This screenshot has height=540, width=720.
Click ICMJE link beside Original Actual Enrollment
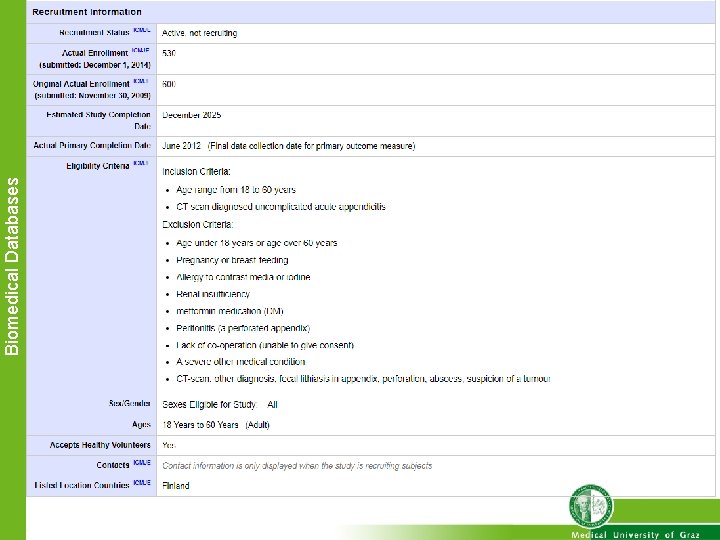pyautogui.click(x=141, y=81)
